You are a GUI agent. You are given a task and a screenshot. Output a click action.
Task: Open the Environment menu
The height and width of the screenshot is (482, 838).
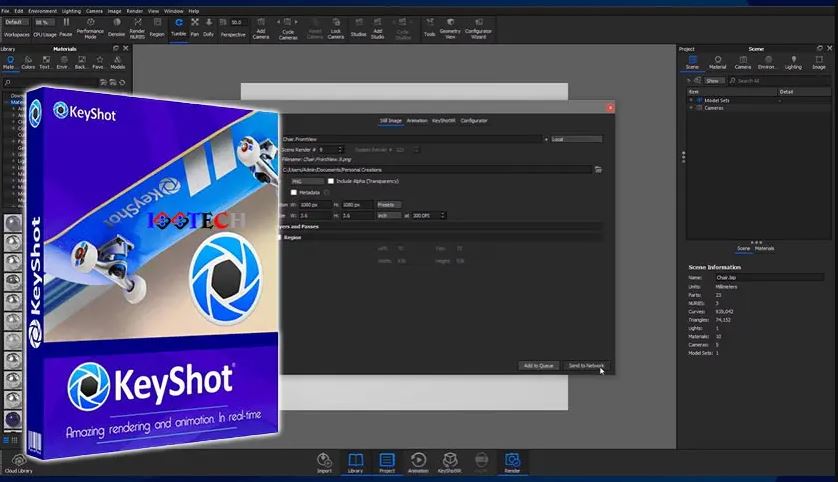(x=42, y=11)
